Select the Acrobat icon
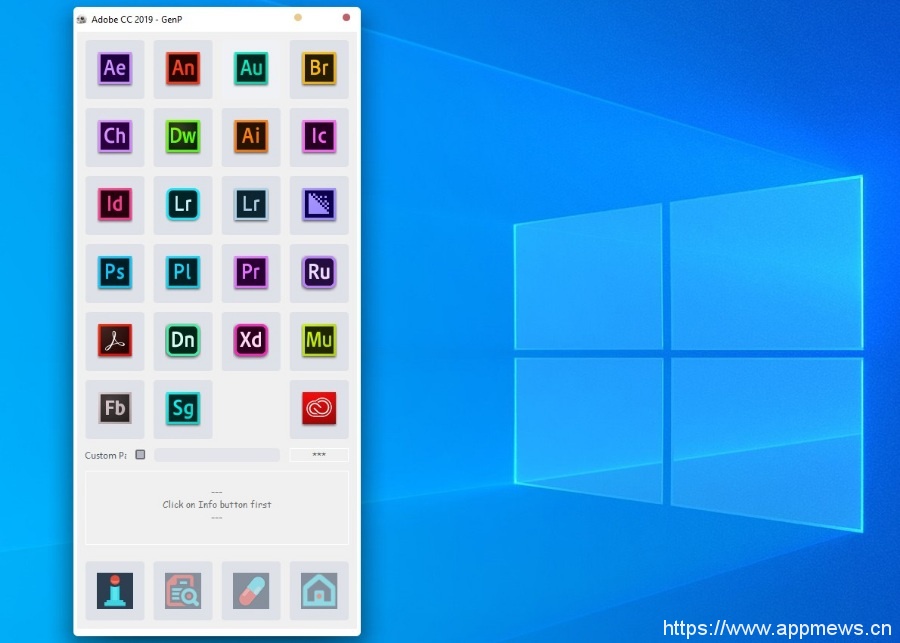 (115, 341)
